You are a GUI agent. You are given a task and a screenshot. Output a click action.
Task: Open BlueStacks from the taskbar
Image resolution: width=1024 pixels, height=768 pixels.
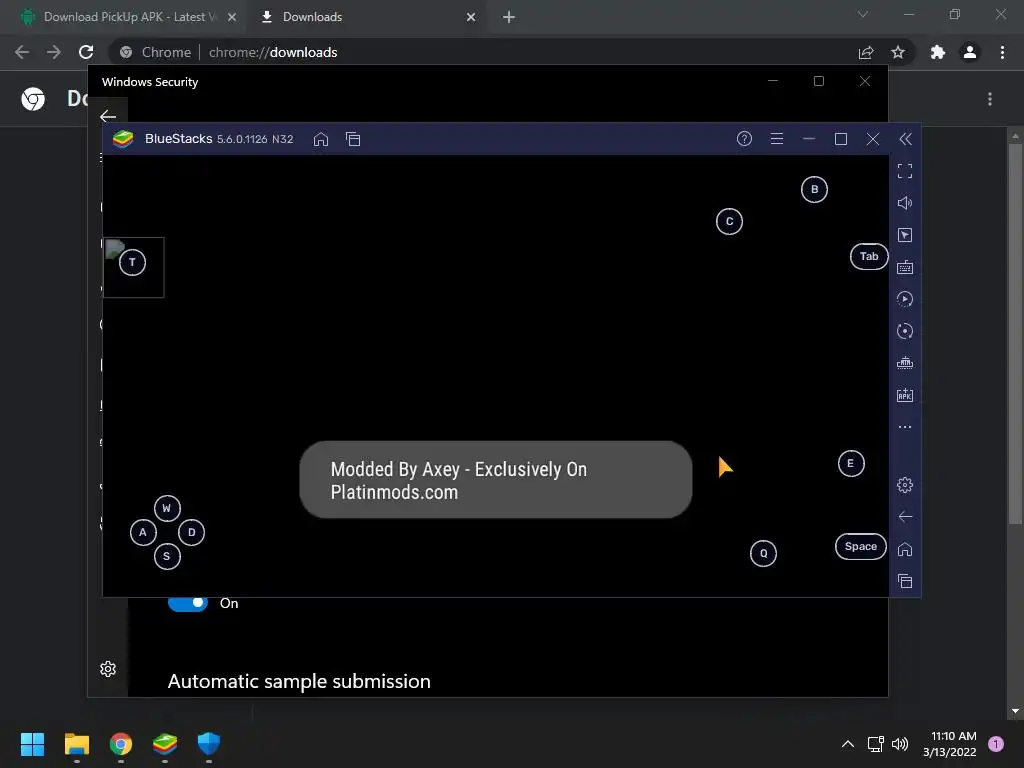click(165, 744)
